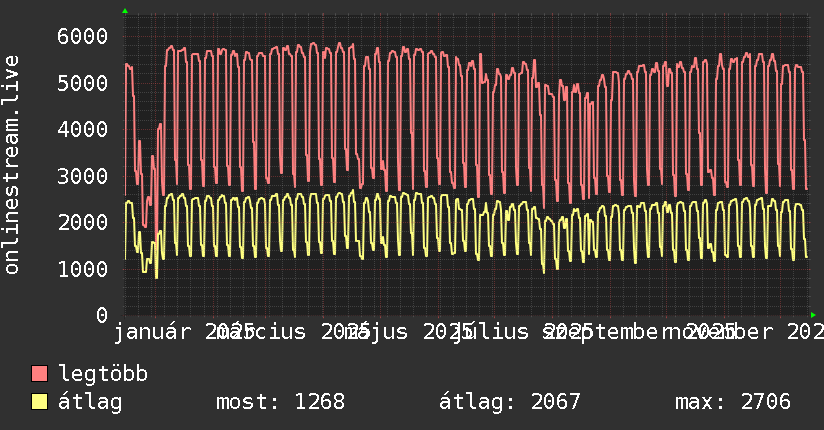Viewport: 824px width, 430px height.
Task: Click the átlag: 2067 statistic
Action: pyautogui.click(x=510, y=402)
